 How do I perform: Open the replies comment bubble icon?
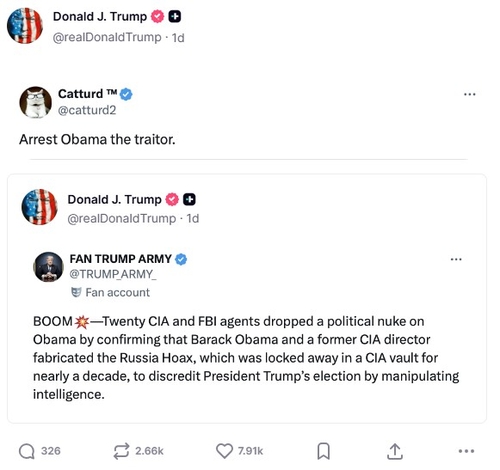tap(27, 451)
